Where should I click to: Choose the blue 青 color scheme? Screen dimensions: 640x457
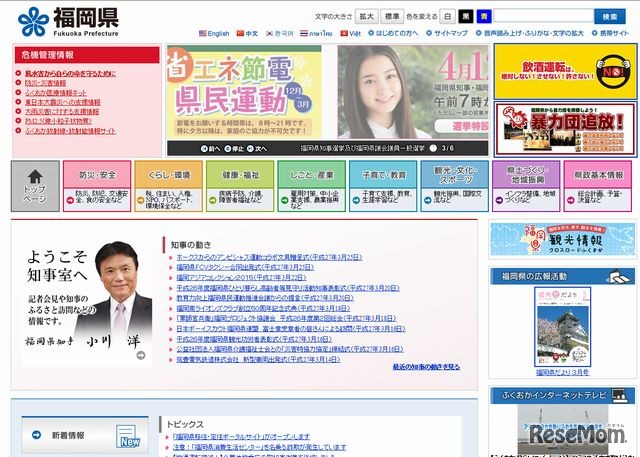(484, 16)
